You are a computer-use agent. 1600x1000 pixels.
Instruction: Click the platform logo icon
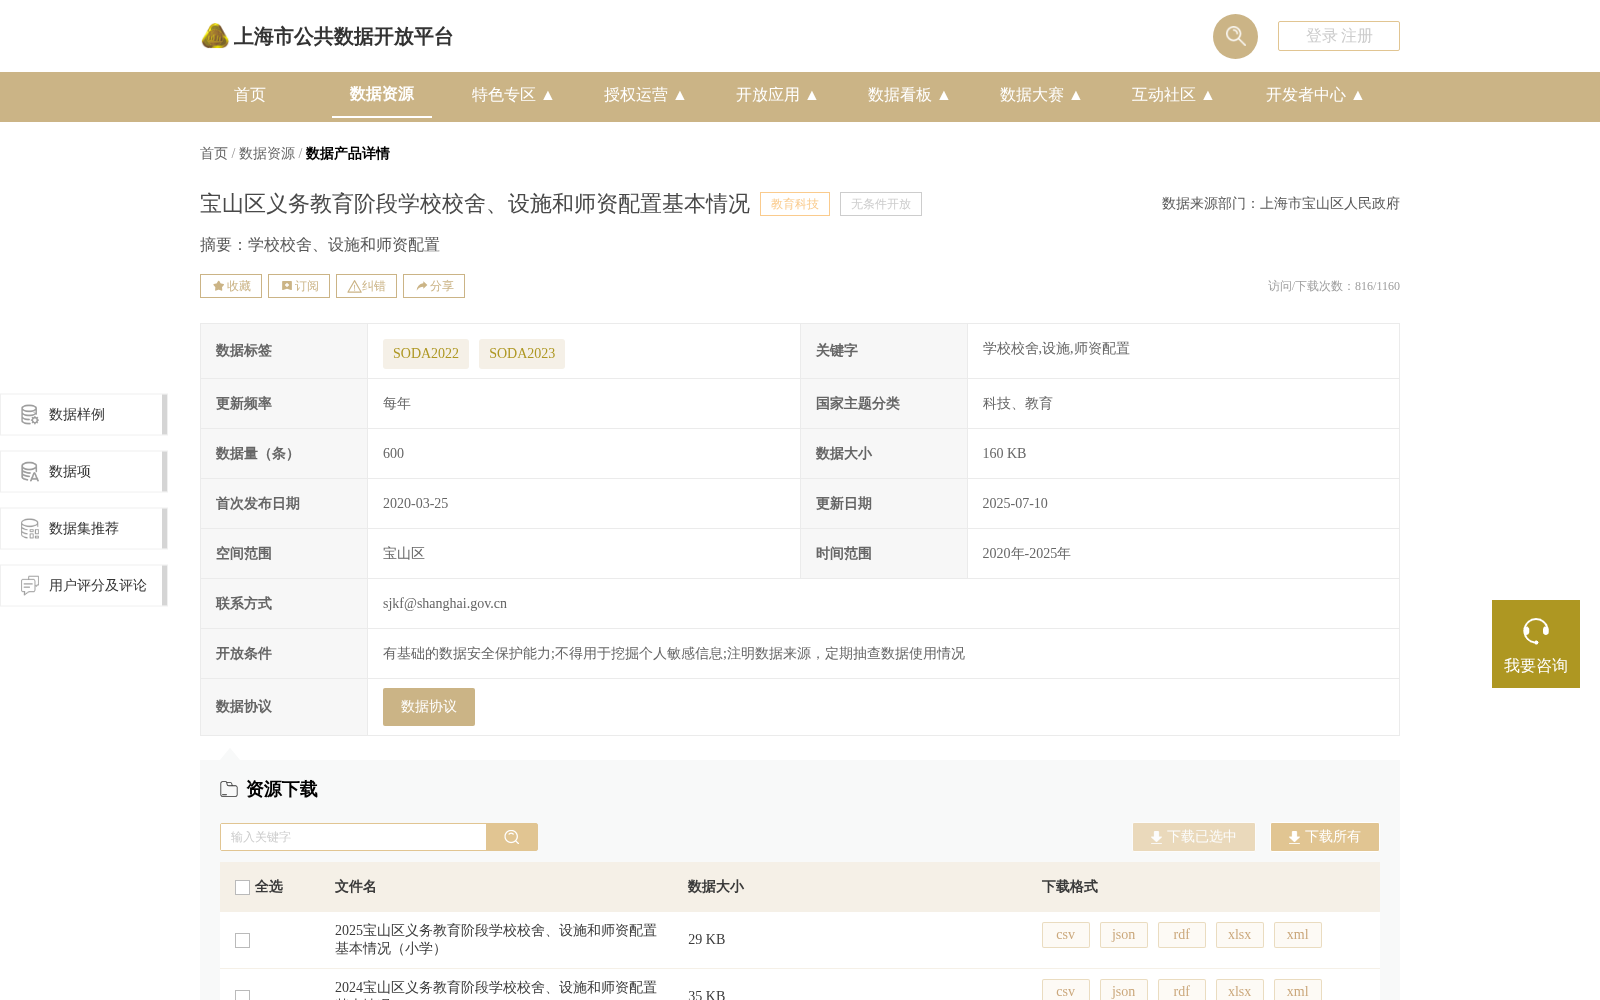click(215, 36)
